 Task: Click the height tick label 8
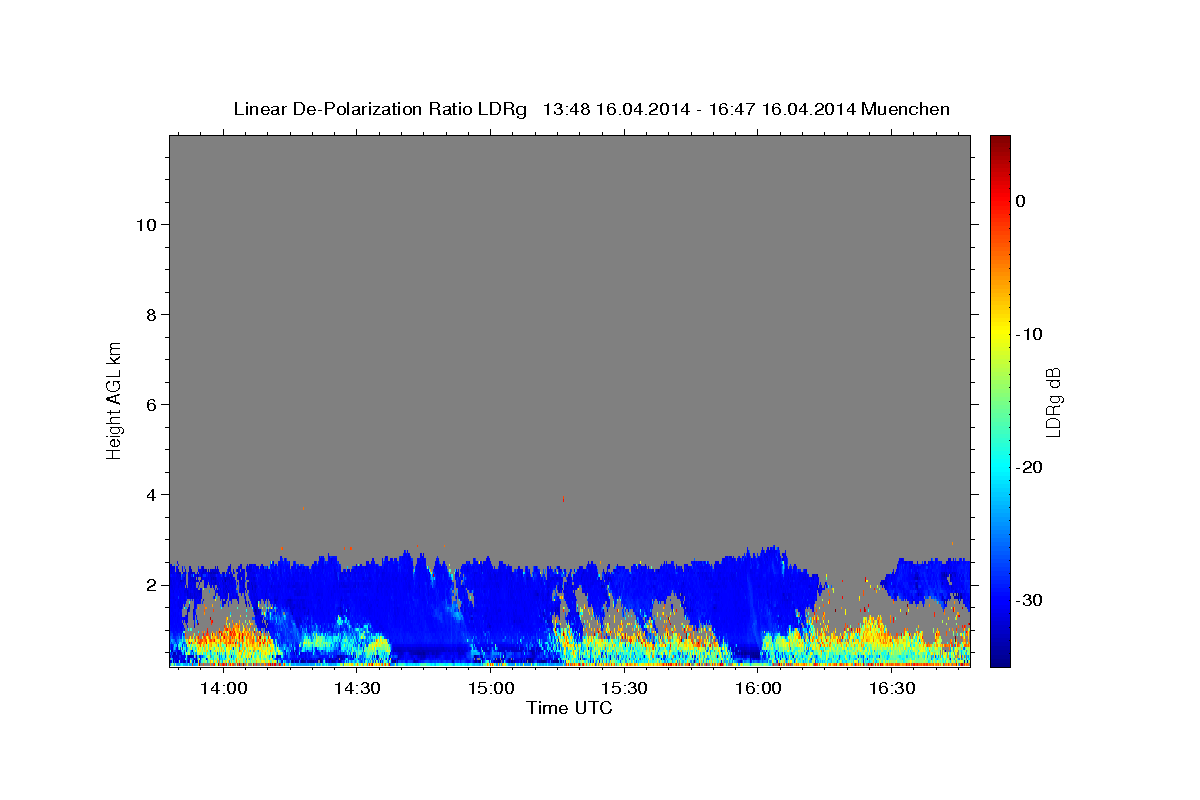point(149,314)
